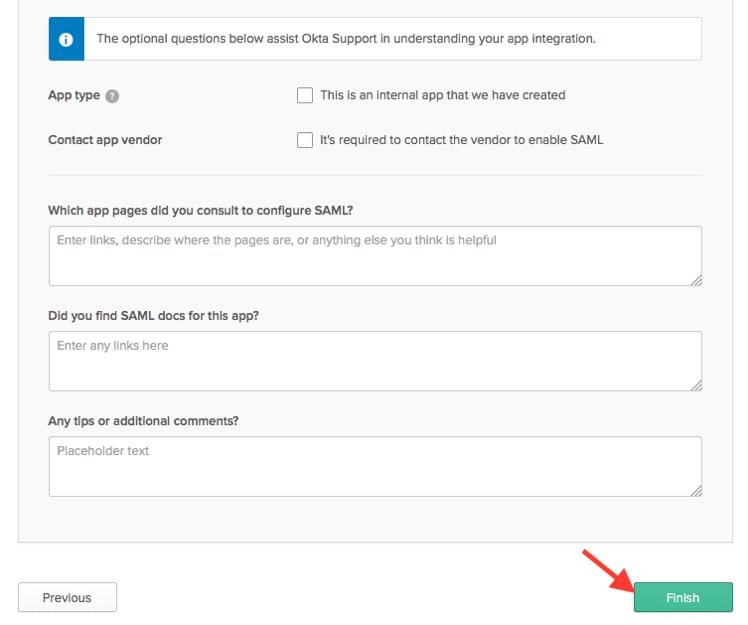Focus the SAML docs links text area
The image size is (748, 625).
click(375, 361)
